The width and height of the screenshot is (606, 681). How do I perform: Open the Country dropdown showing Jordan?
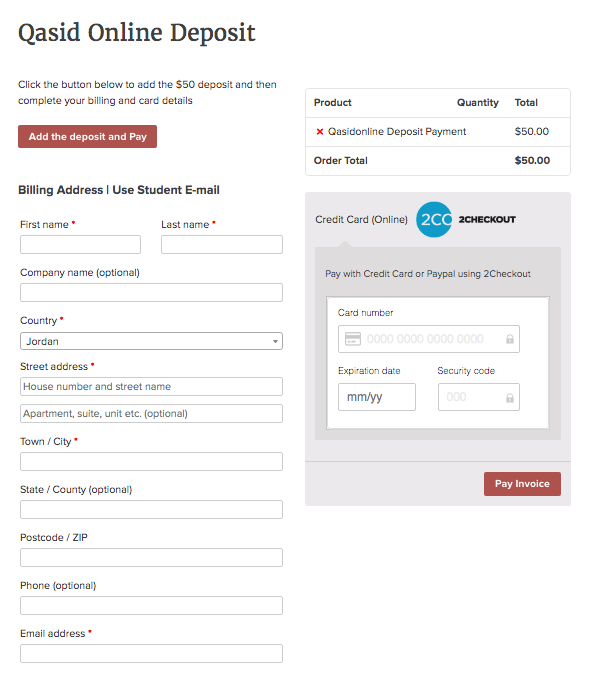[x=151, y=341]
